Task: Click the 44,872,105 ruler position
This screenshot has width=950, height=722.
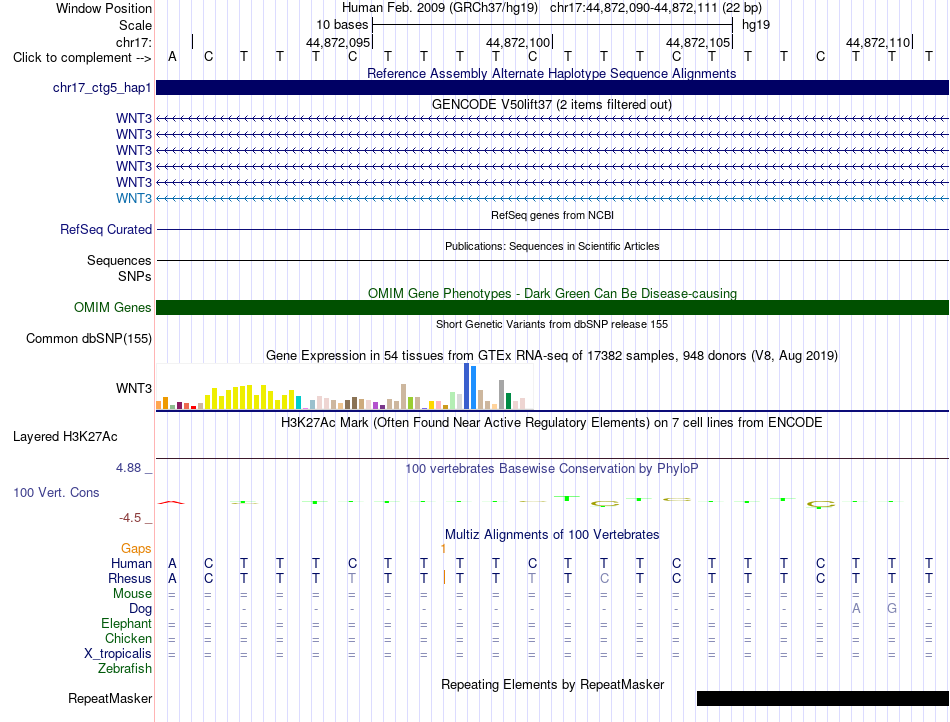Action: click(698, 42)
